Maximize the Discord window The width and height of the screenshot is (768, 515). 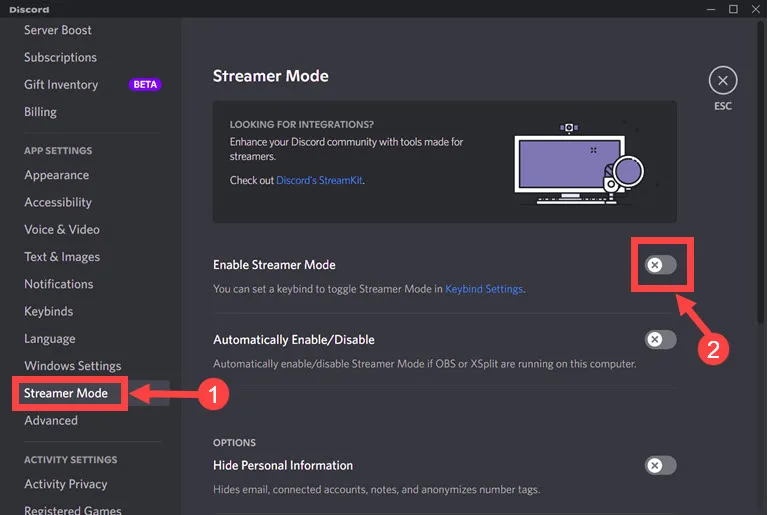point(733,9)
